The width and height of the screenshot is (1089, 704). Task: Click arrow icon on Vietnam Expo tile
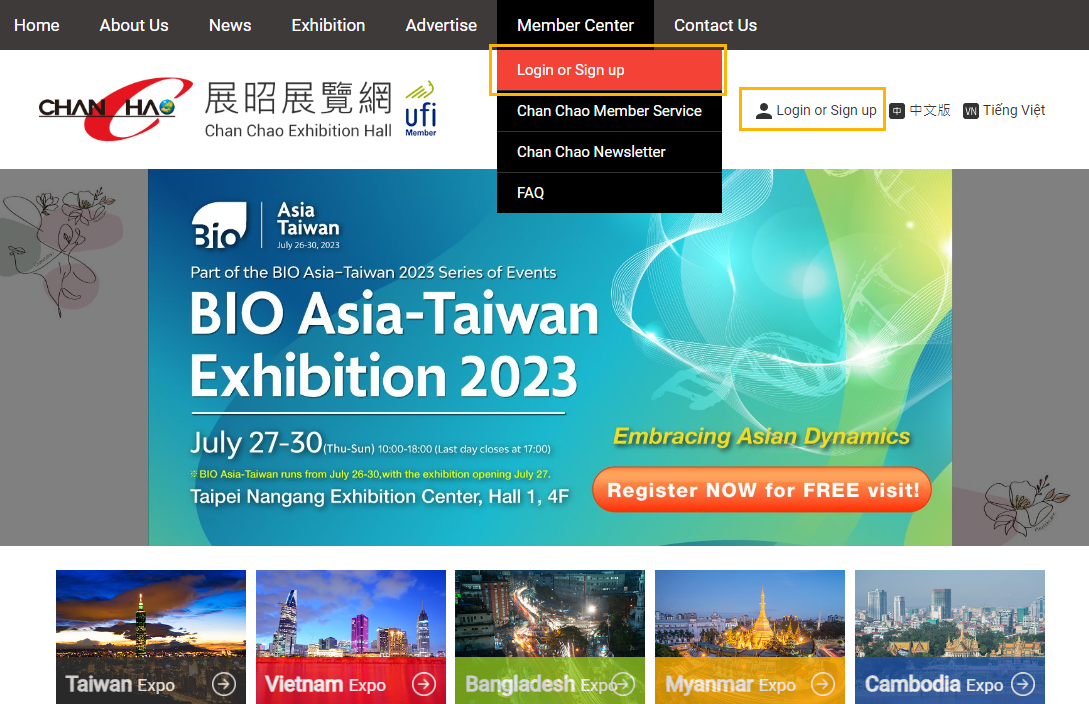click(424, 684)
